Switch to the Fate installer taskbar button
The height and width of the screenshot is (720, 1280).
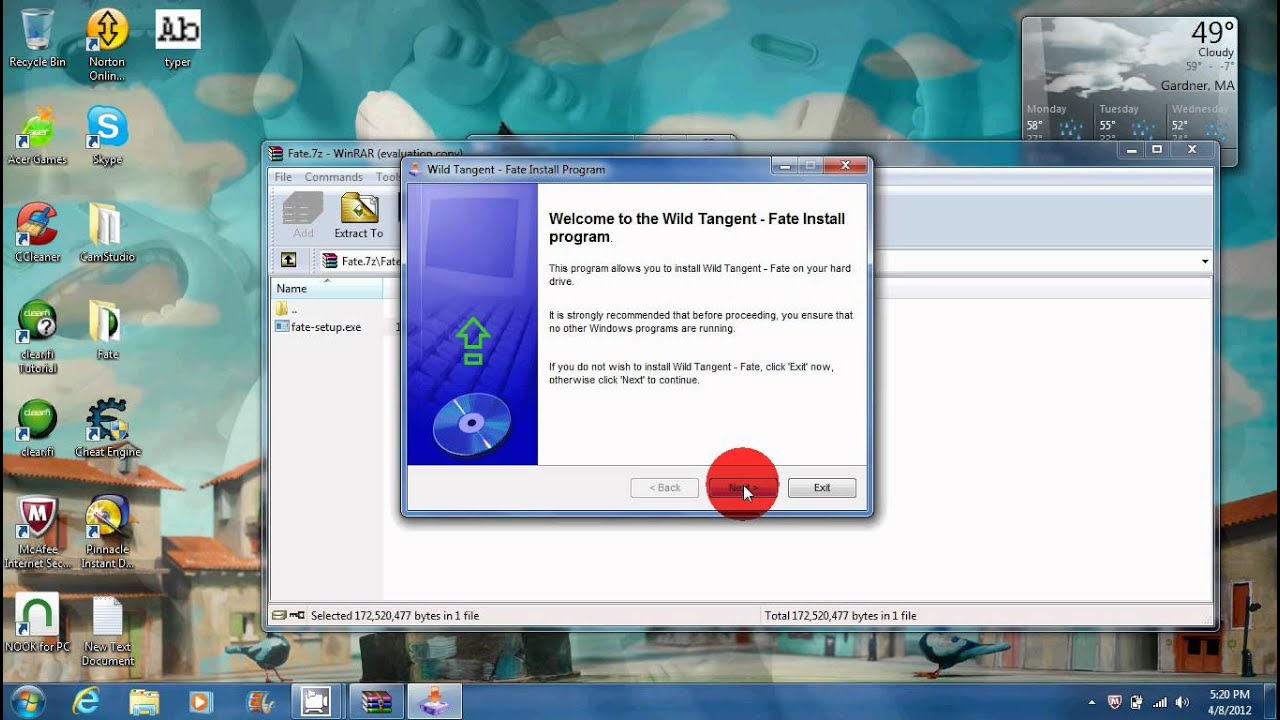coord(434,701)
